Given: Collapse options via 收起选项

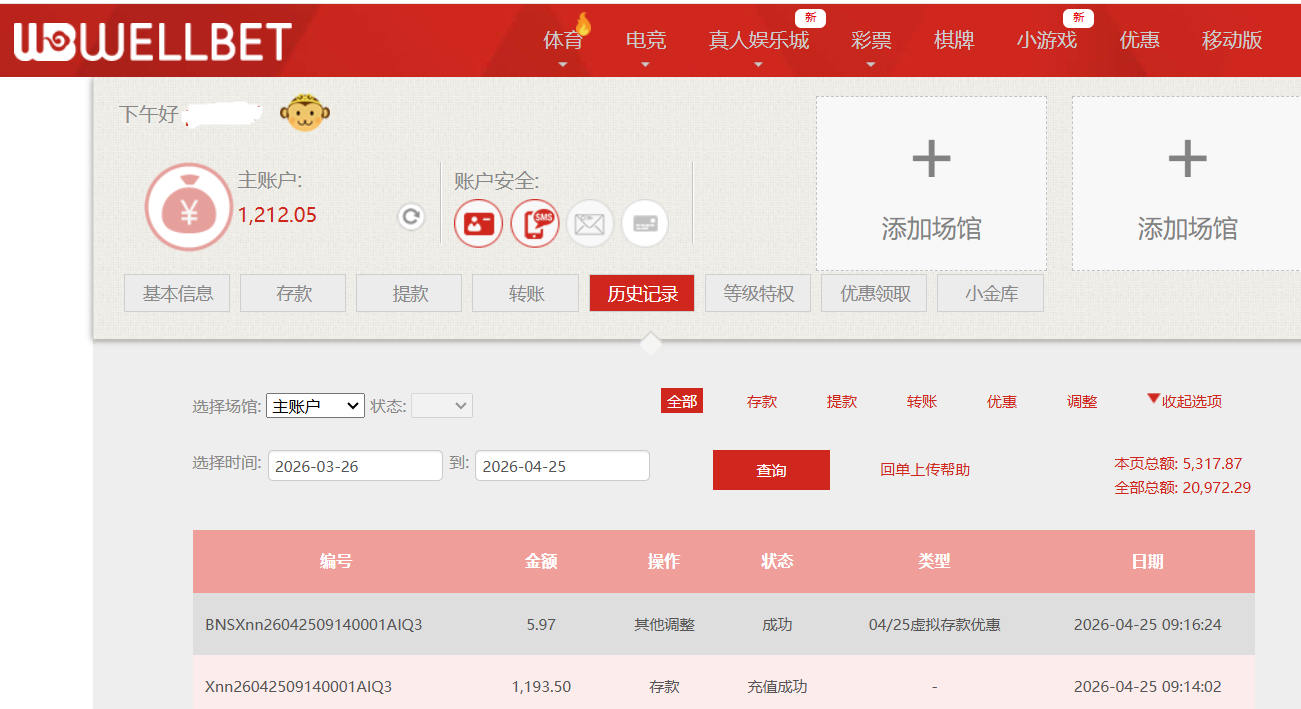Looking at the screenshot, I should [1184, 401].
